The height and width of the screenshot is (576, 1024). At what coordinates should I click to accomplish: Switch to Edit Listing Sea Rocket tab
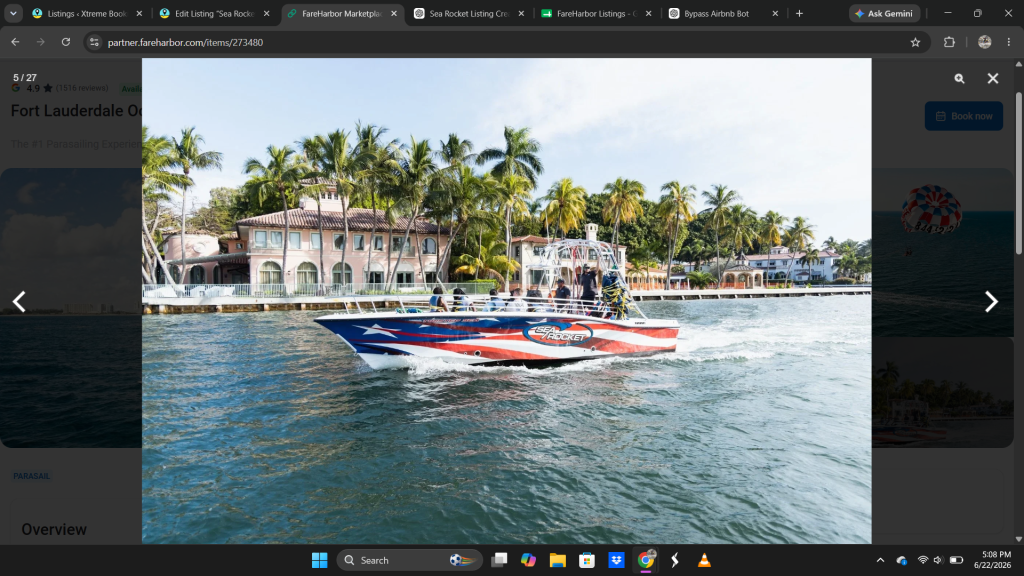(214, 13)
